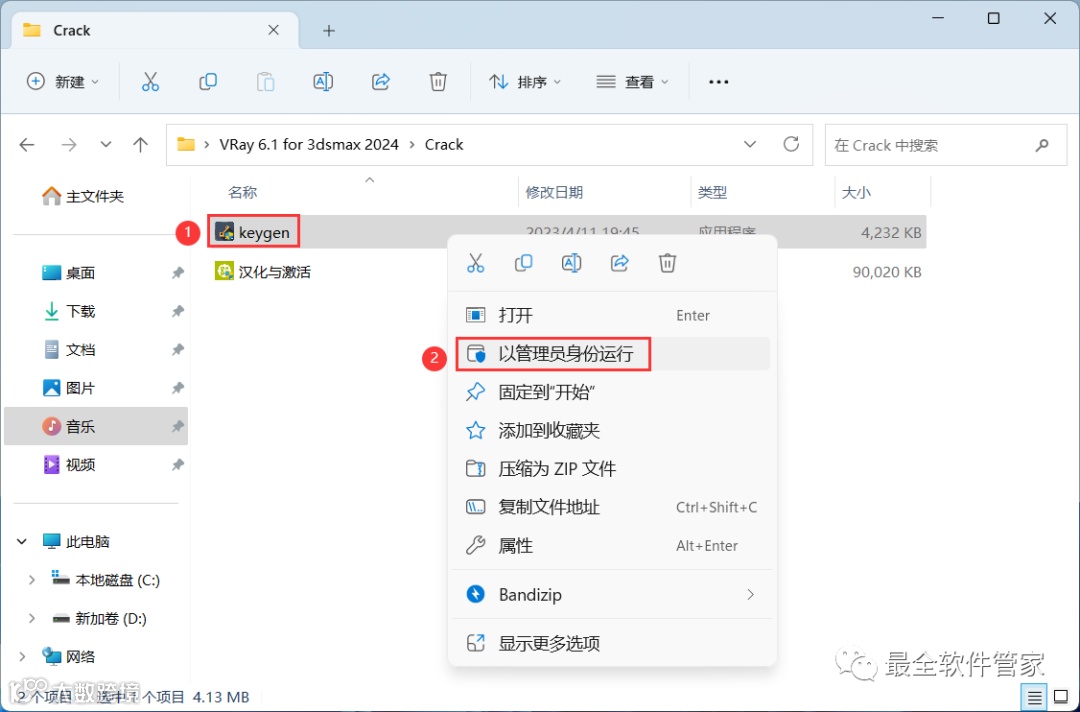The width and height of the screenshot is (1080, 712).
Task: Choose 添加到收藏夹 menu entry
Action: click(612, 431)
